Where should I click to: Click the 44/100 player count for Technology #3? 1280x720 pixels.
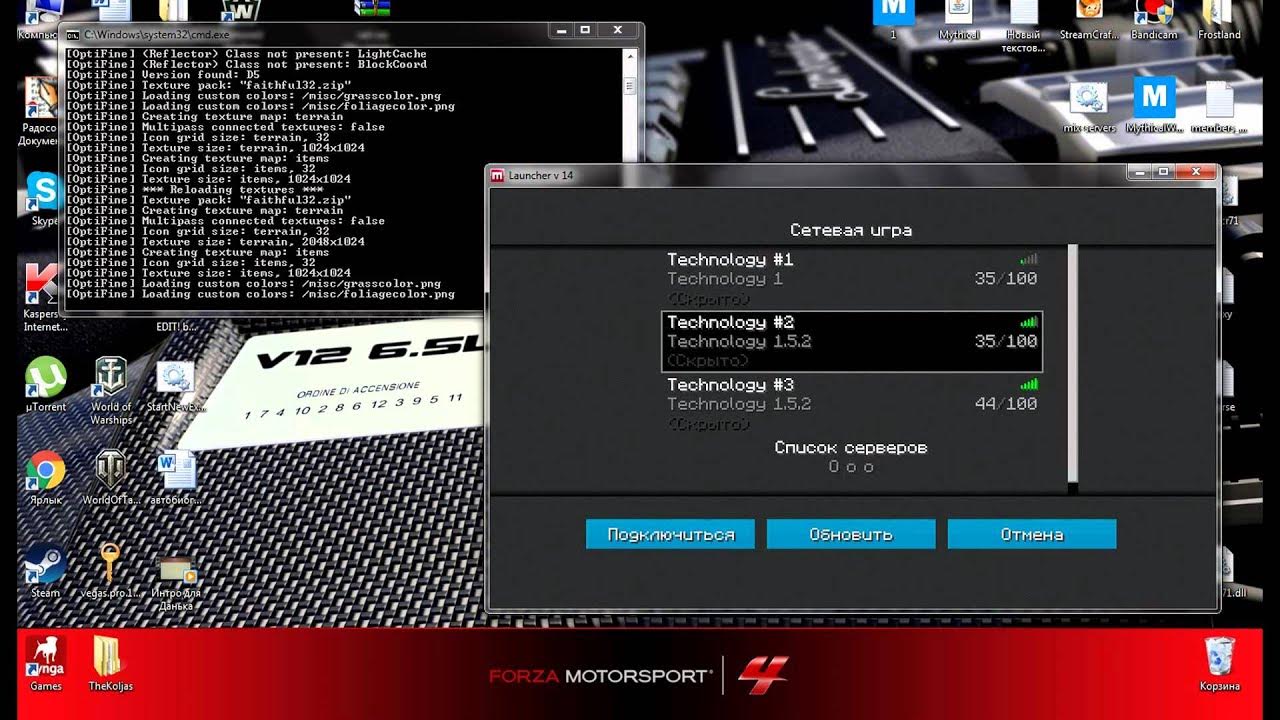pos(1006,404)
